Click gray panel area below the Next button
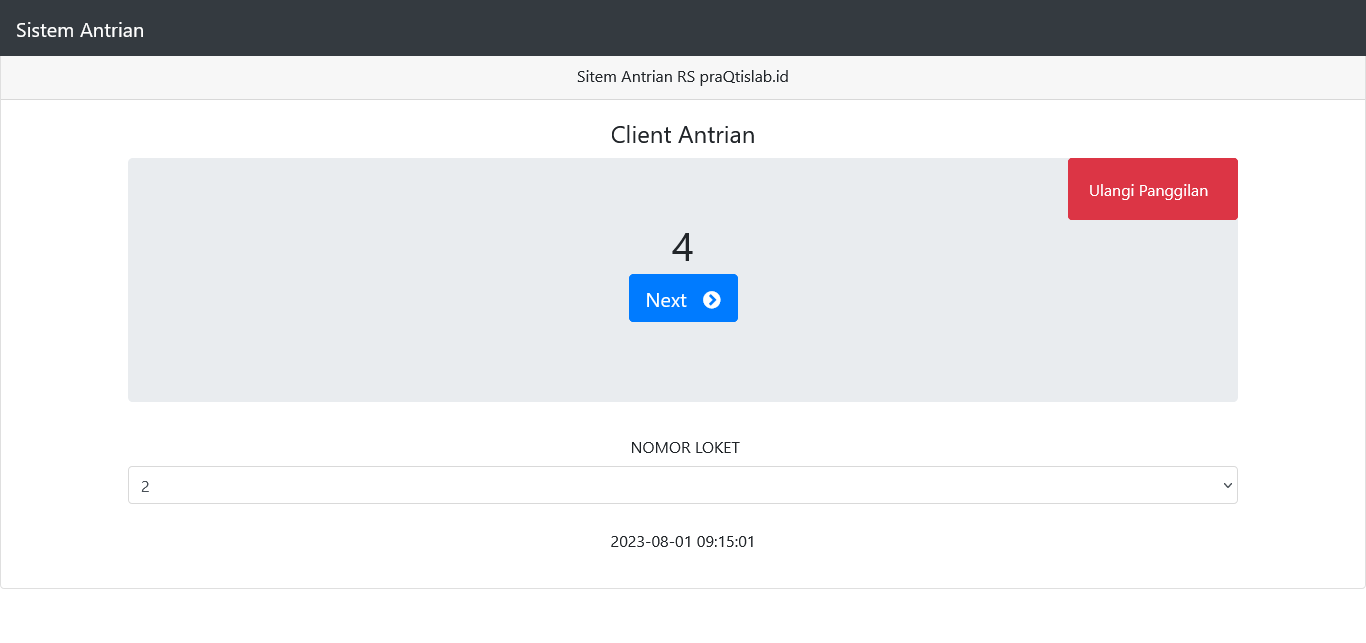 683,365
